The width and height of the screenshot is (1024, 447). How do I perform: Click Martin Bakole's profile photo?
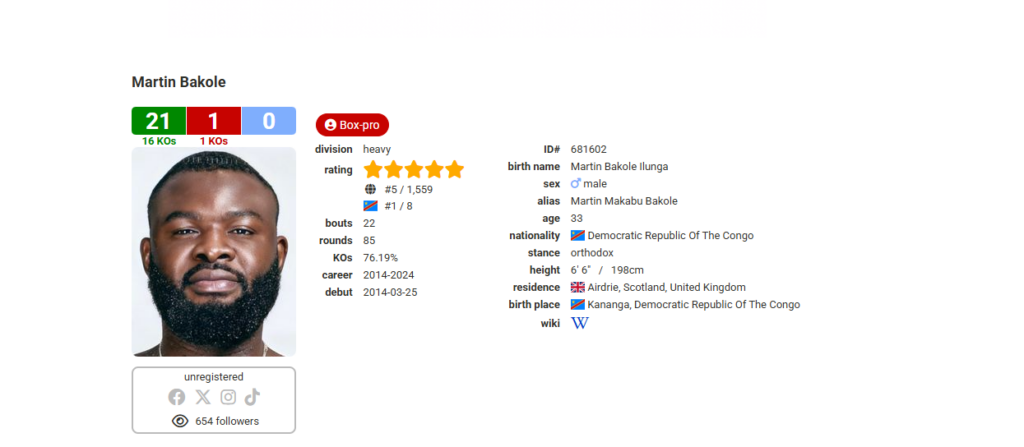214,252
